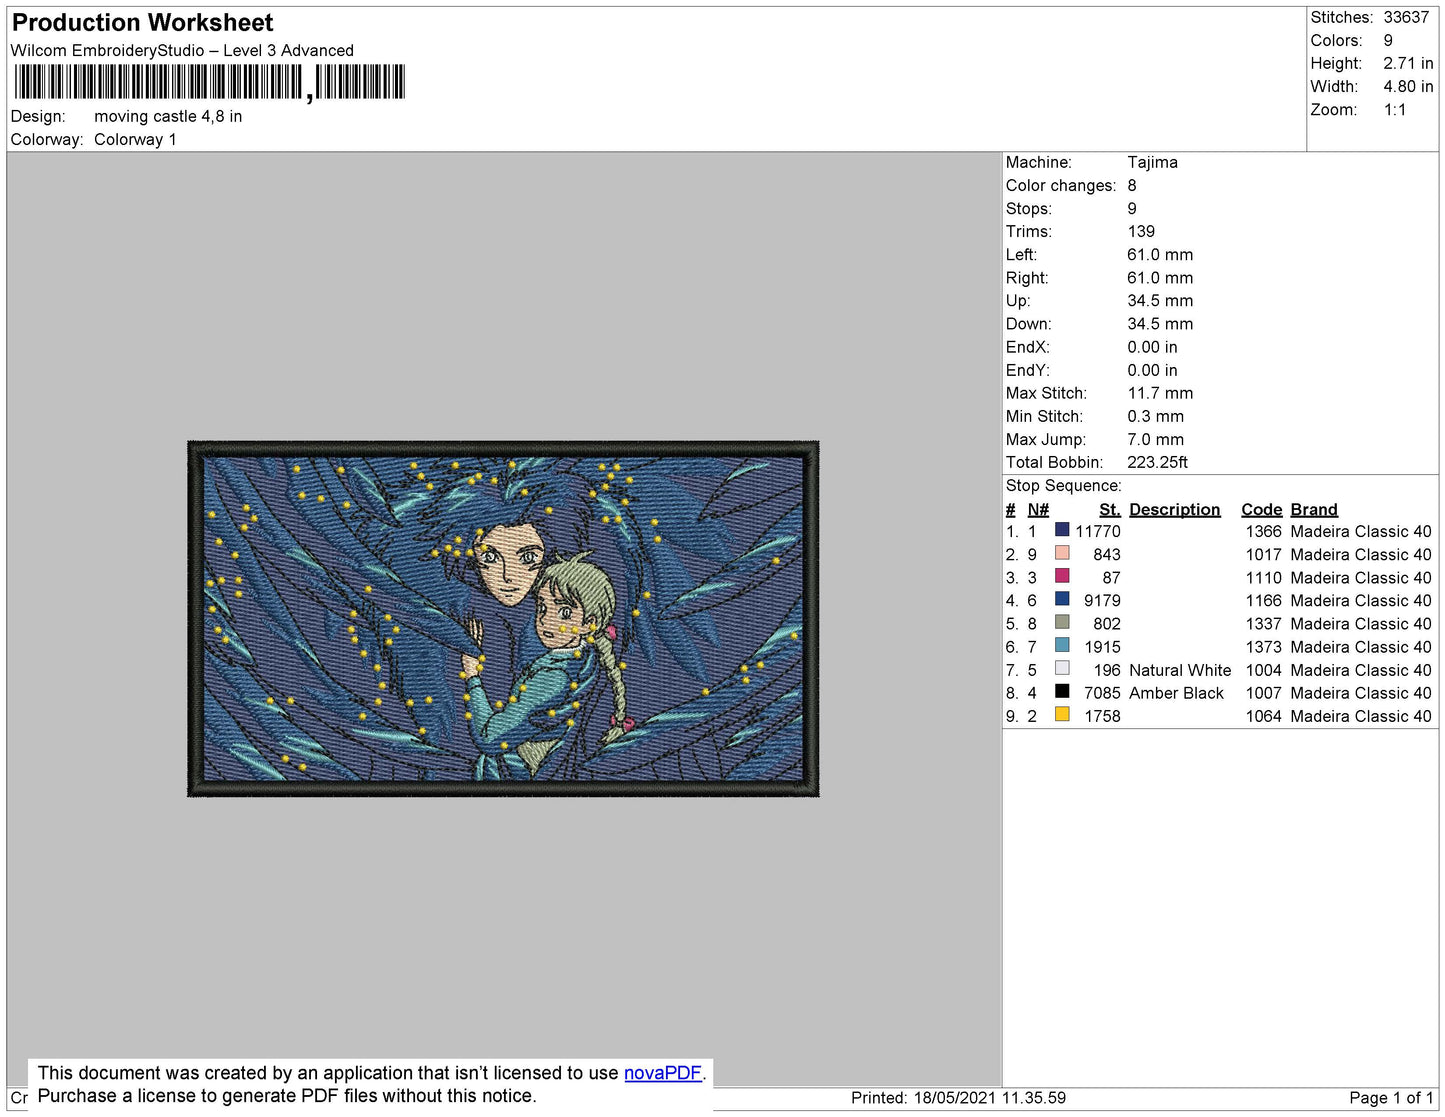Click the Width value '4.80 in'
The height and width of the screenshot is (1117, 1445).
click(x=1408, y=86)
